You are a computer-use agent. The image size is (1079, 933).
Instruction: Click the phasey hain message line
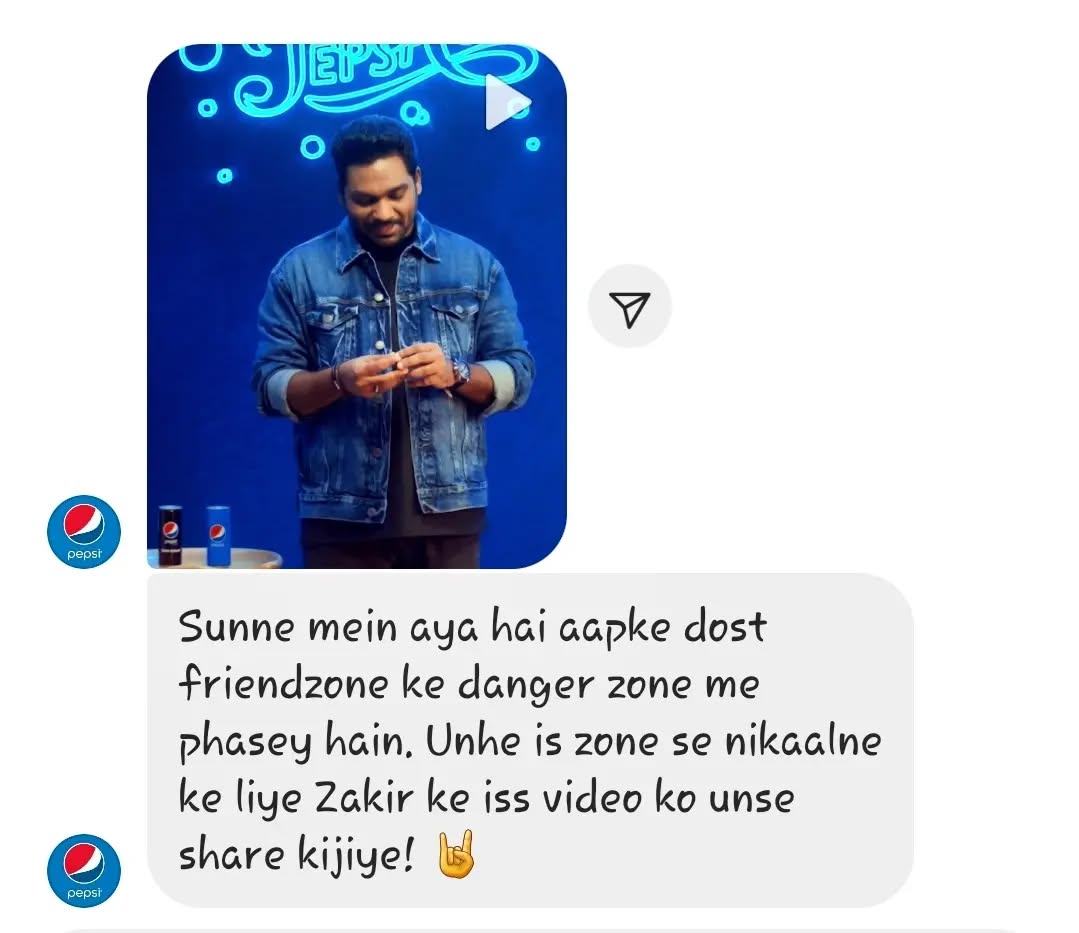point(530,742)
